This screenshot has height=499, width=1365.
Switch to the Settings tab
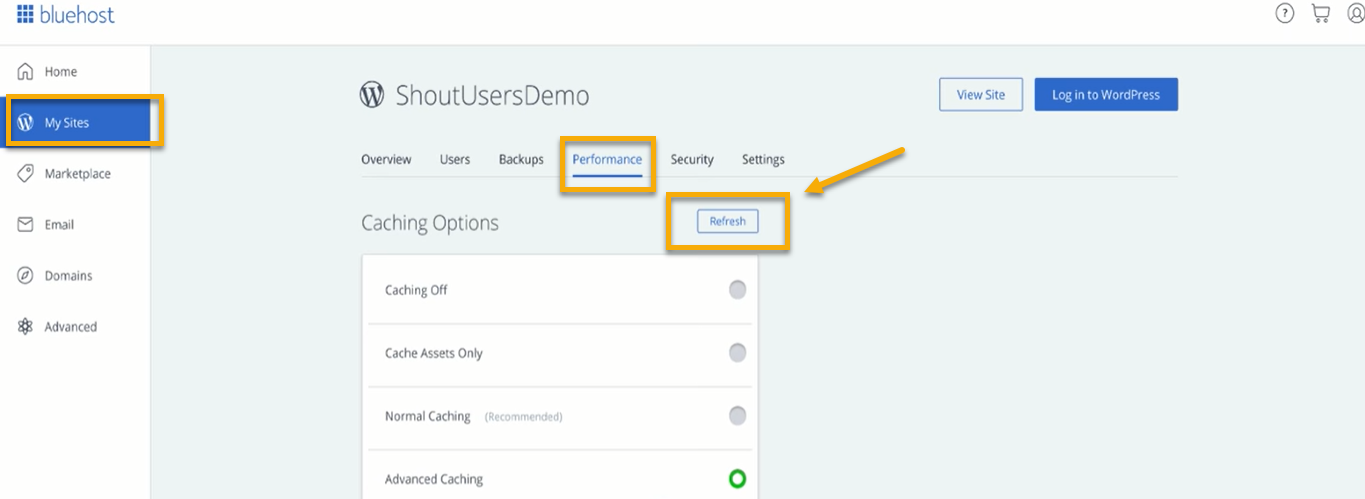coord(763,159)
